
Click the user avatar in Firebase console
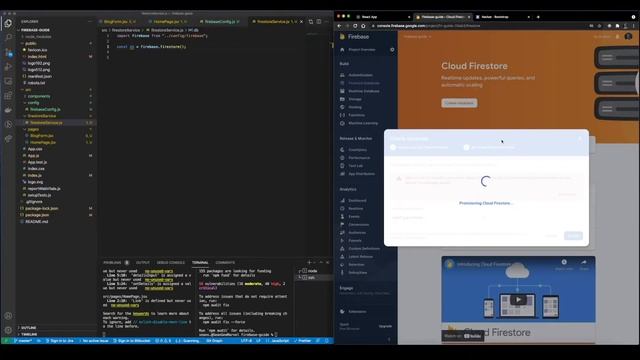coord(629,37)
